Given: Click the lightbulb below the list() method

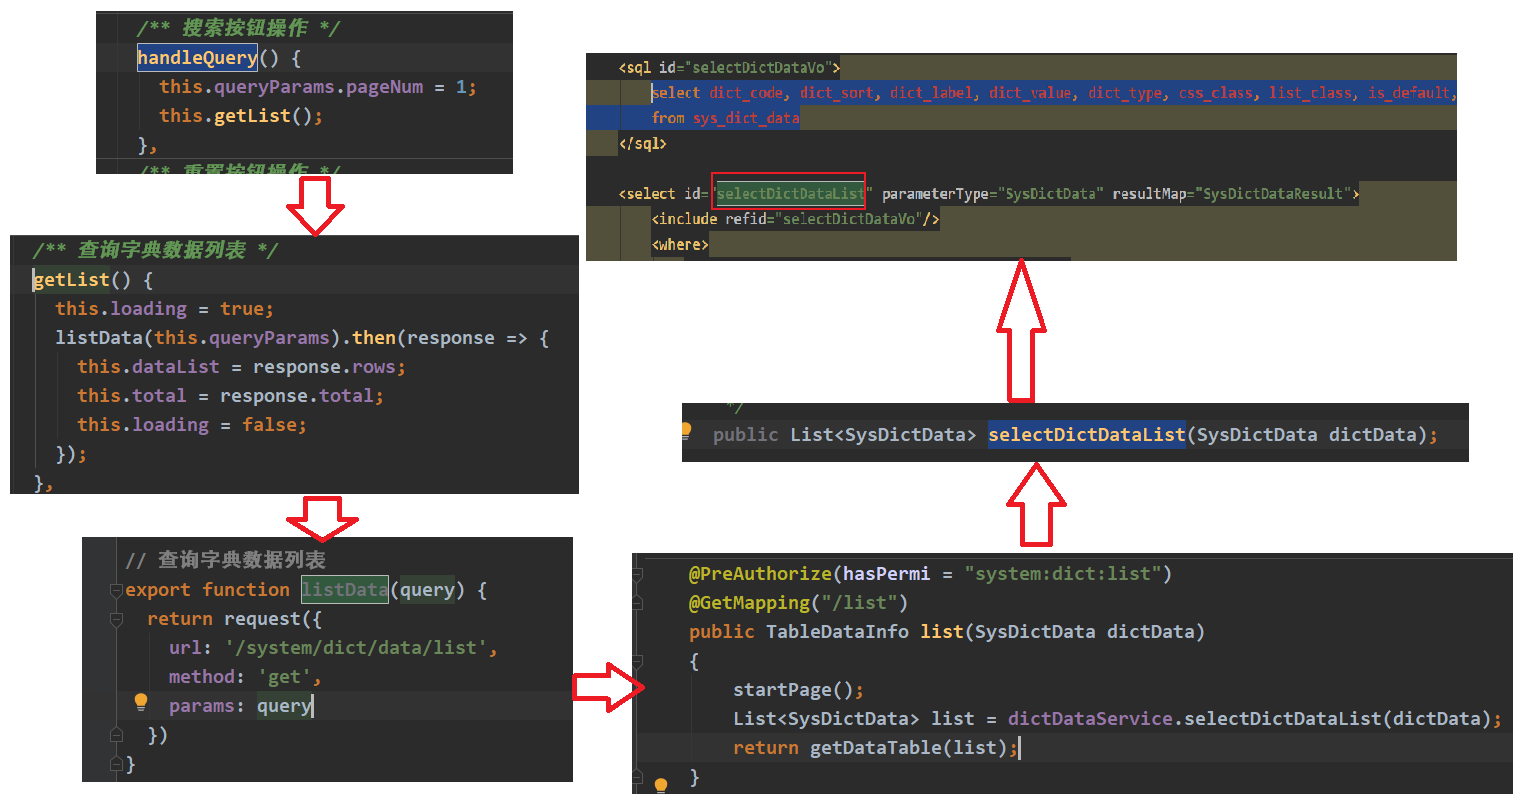Looking at the screenshot, I should click(660, 785).
